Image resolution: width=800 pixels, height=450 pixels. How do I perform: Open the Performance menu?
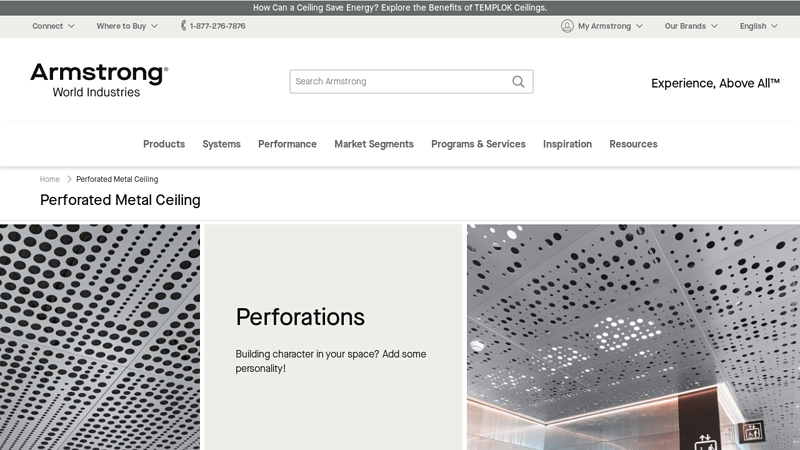pos(287,144)
